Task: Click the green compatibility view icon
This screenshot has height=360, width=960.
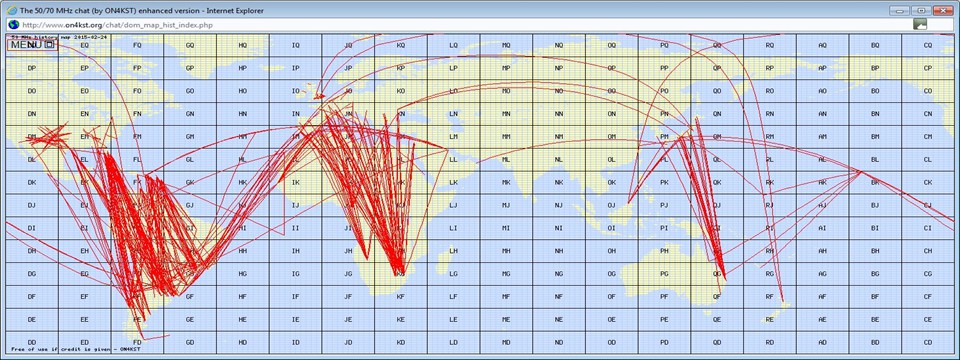Action: click(x=920, y=24)
